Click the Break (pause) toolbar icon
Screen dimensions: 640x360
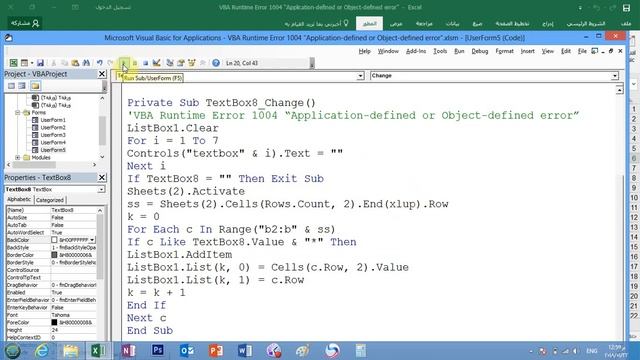click(135, 63)
